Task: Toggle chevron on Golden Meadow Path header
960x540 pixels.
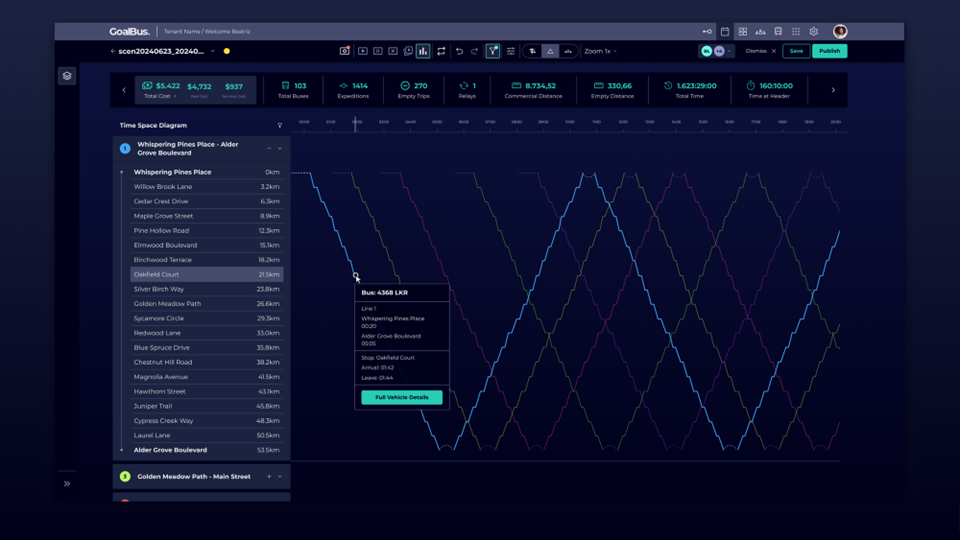Action: coord(280,476)
